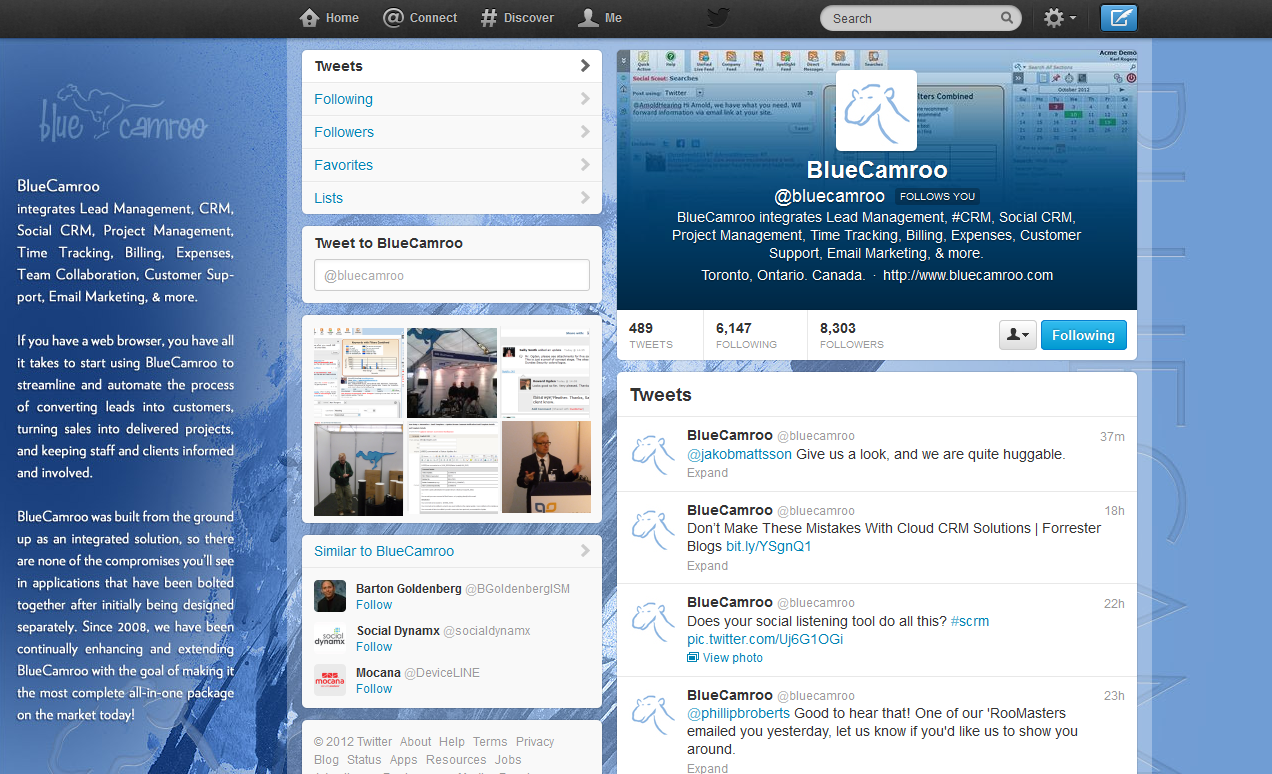This screenshot has height=774, width=1272.
Task: Open the user actions person dropdown
Action: pos(1017,335)
